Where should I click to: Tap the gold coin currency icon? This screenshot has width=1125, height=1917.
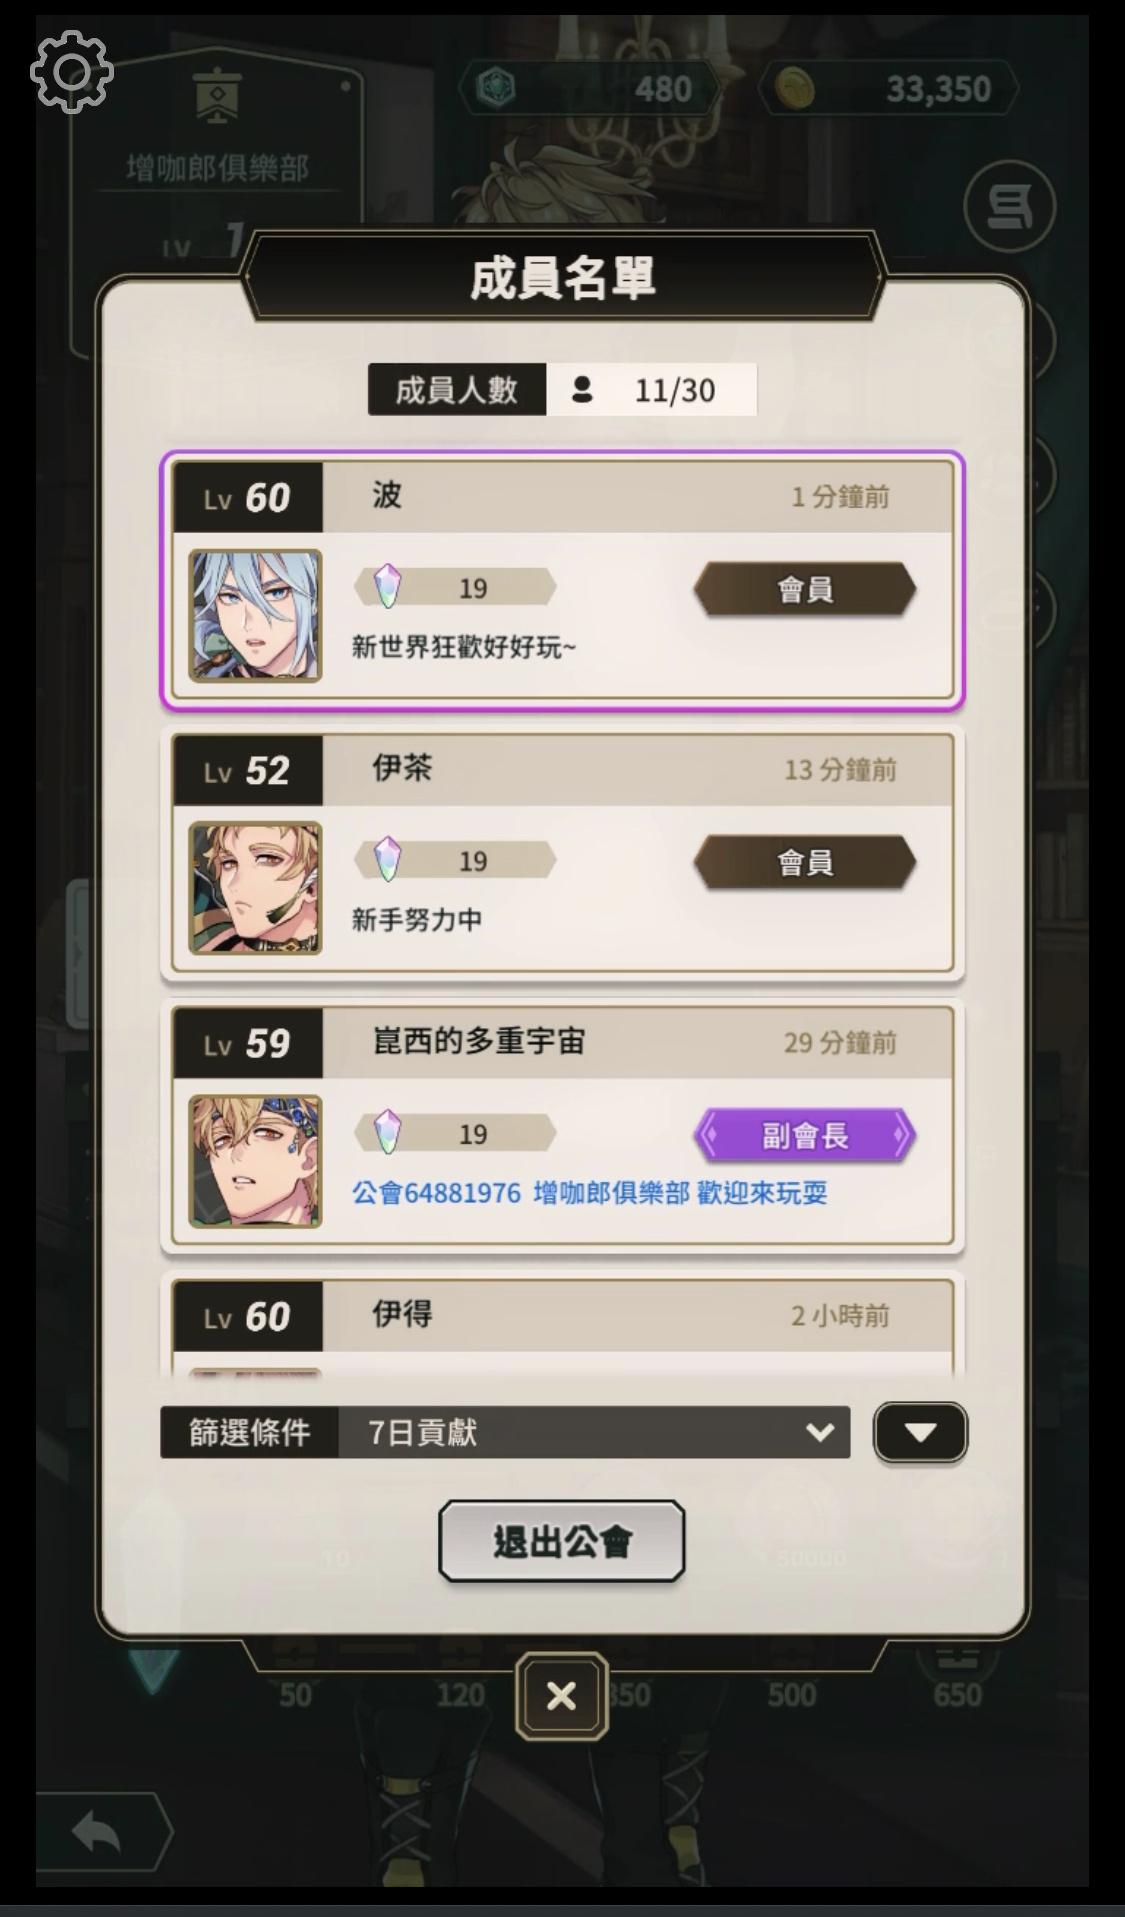tap(795, 89)
